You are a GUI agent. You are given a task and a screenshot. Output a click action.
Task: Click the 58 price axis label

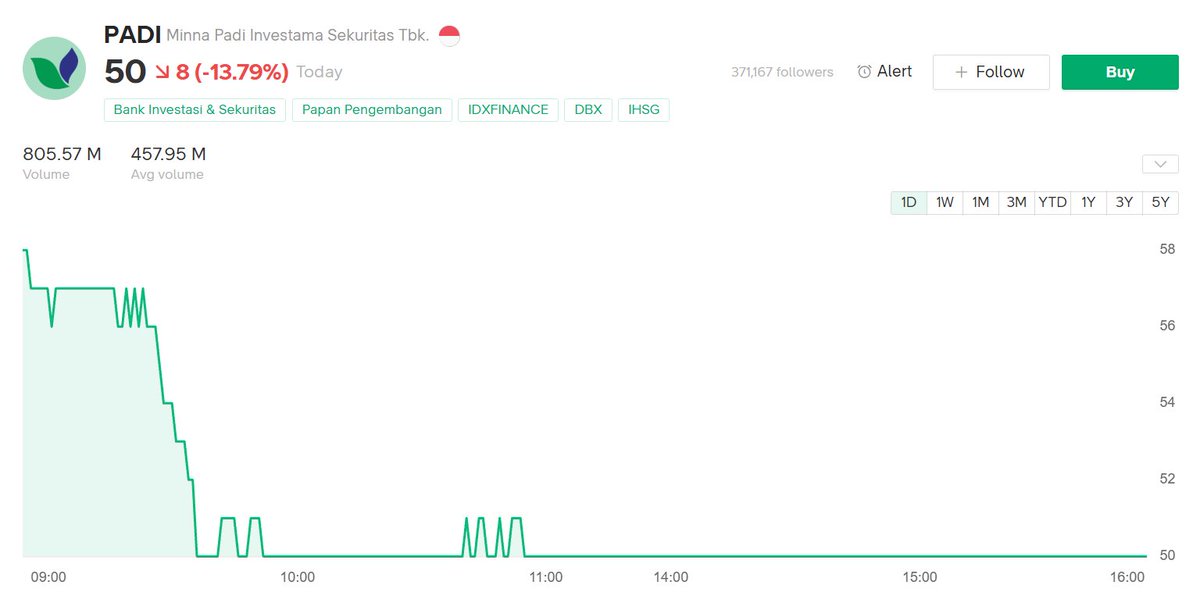pyautogui.click(x=1167, y=249)
